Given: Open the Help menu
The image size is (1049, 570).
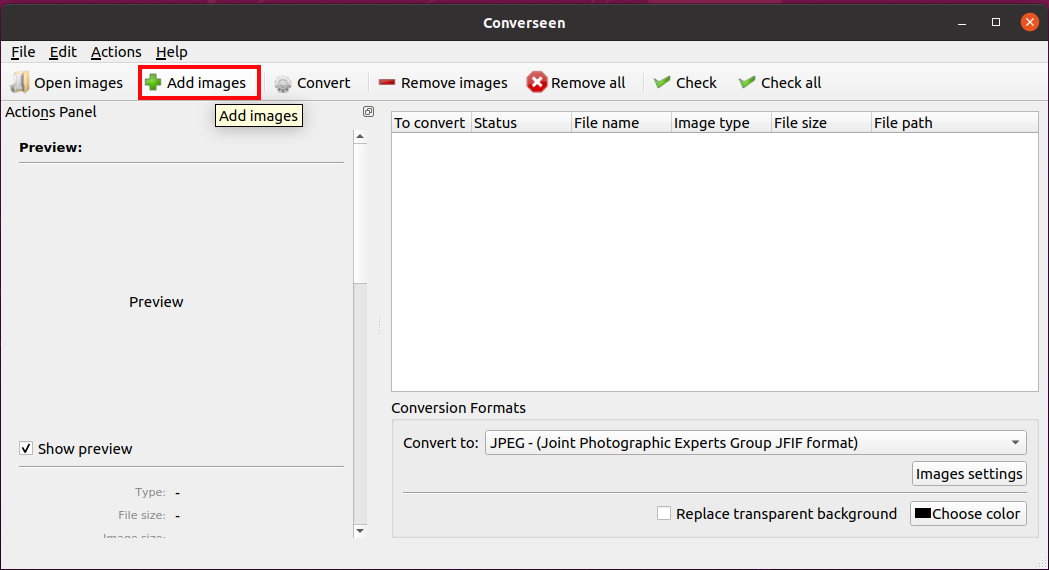Looking at the screenshot, I should tap(171, 52).
